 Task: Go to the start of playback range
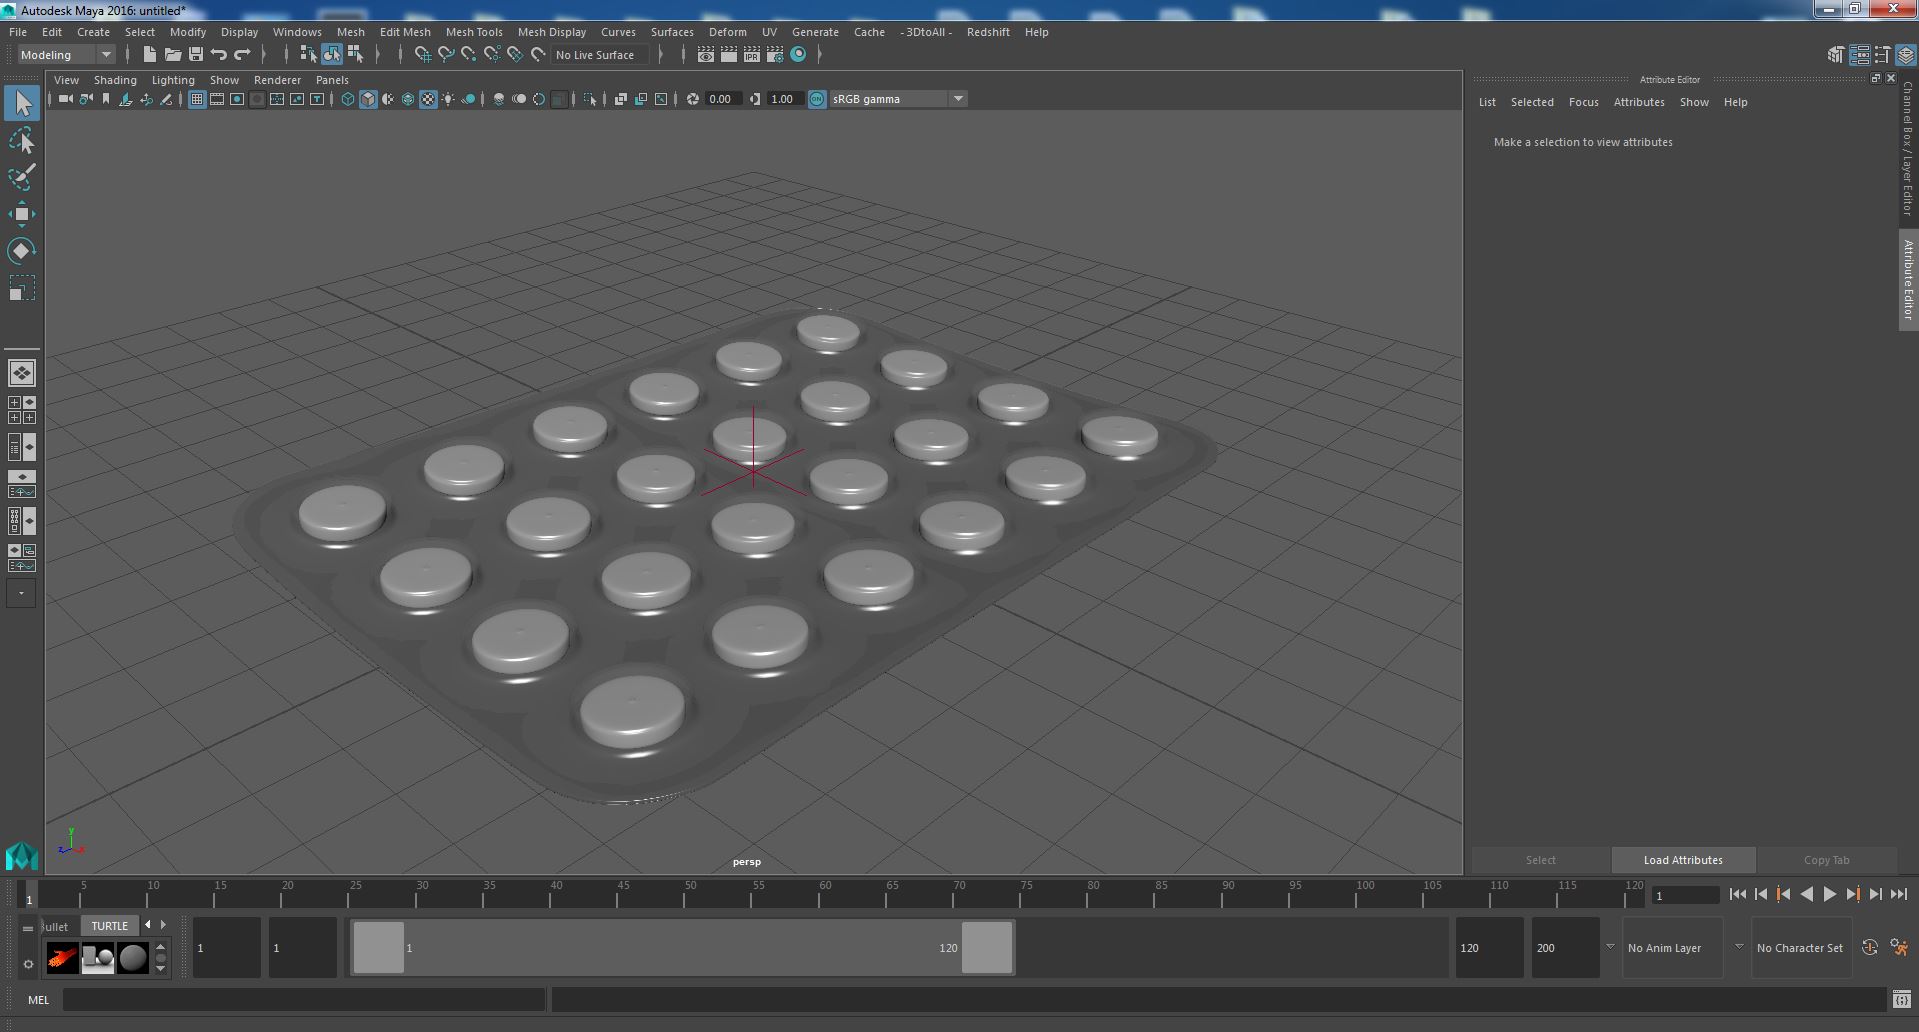click(x=1737, y=895)
